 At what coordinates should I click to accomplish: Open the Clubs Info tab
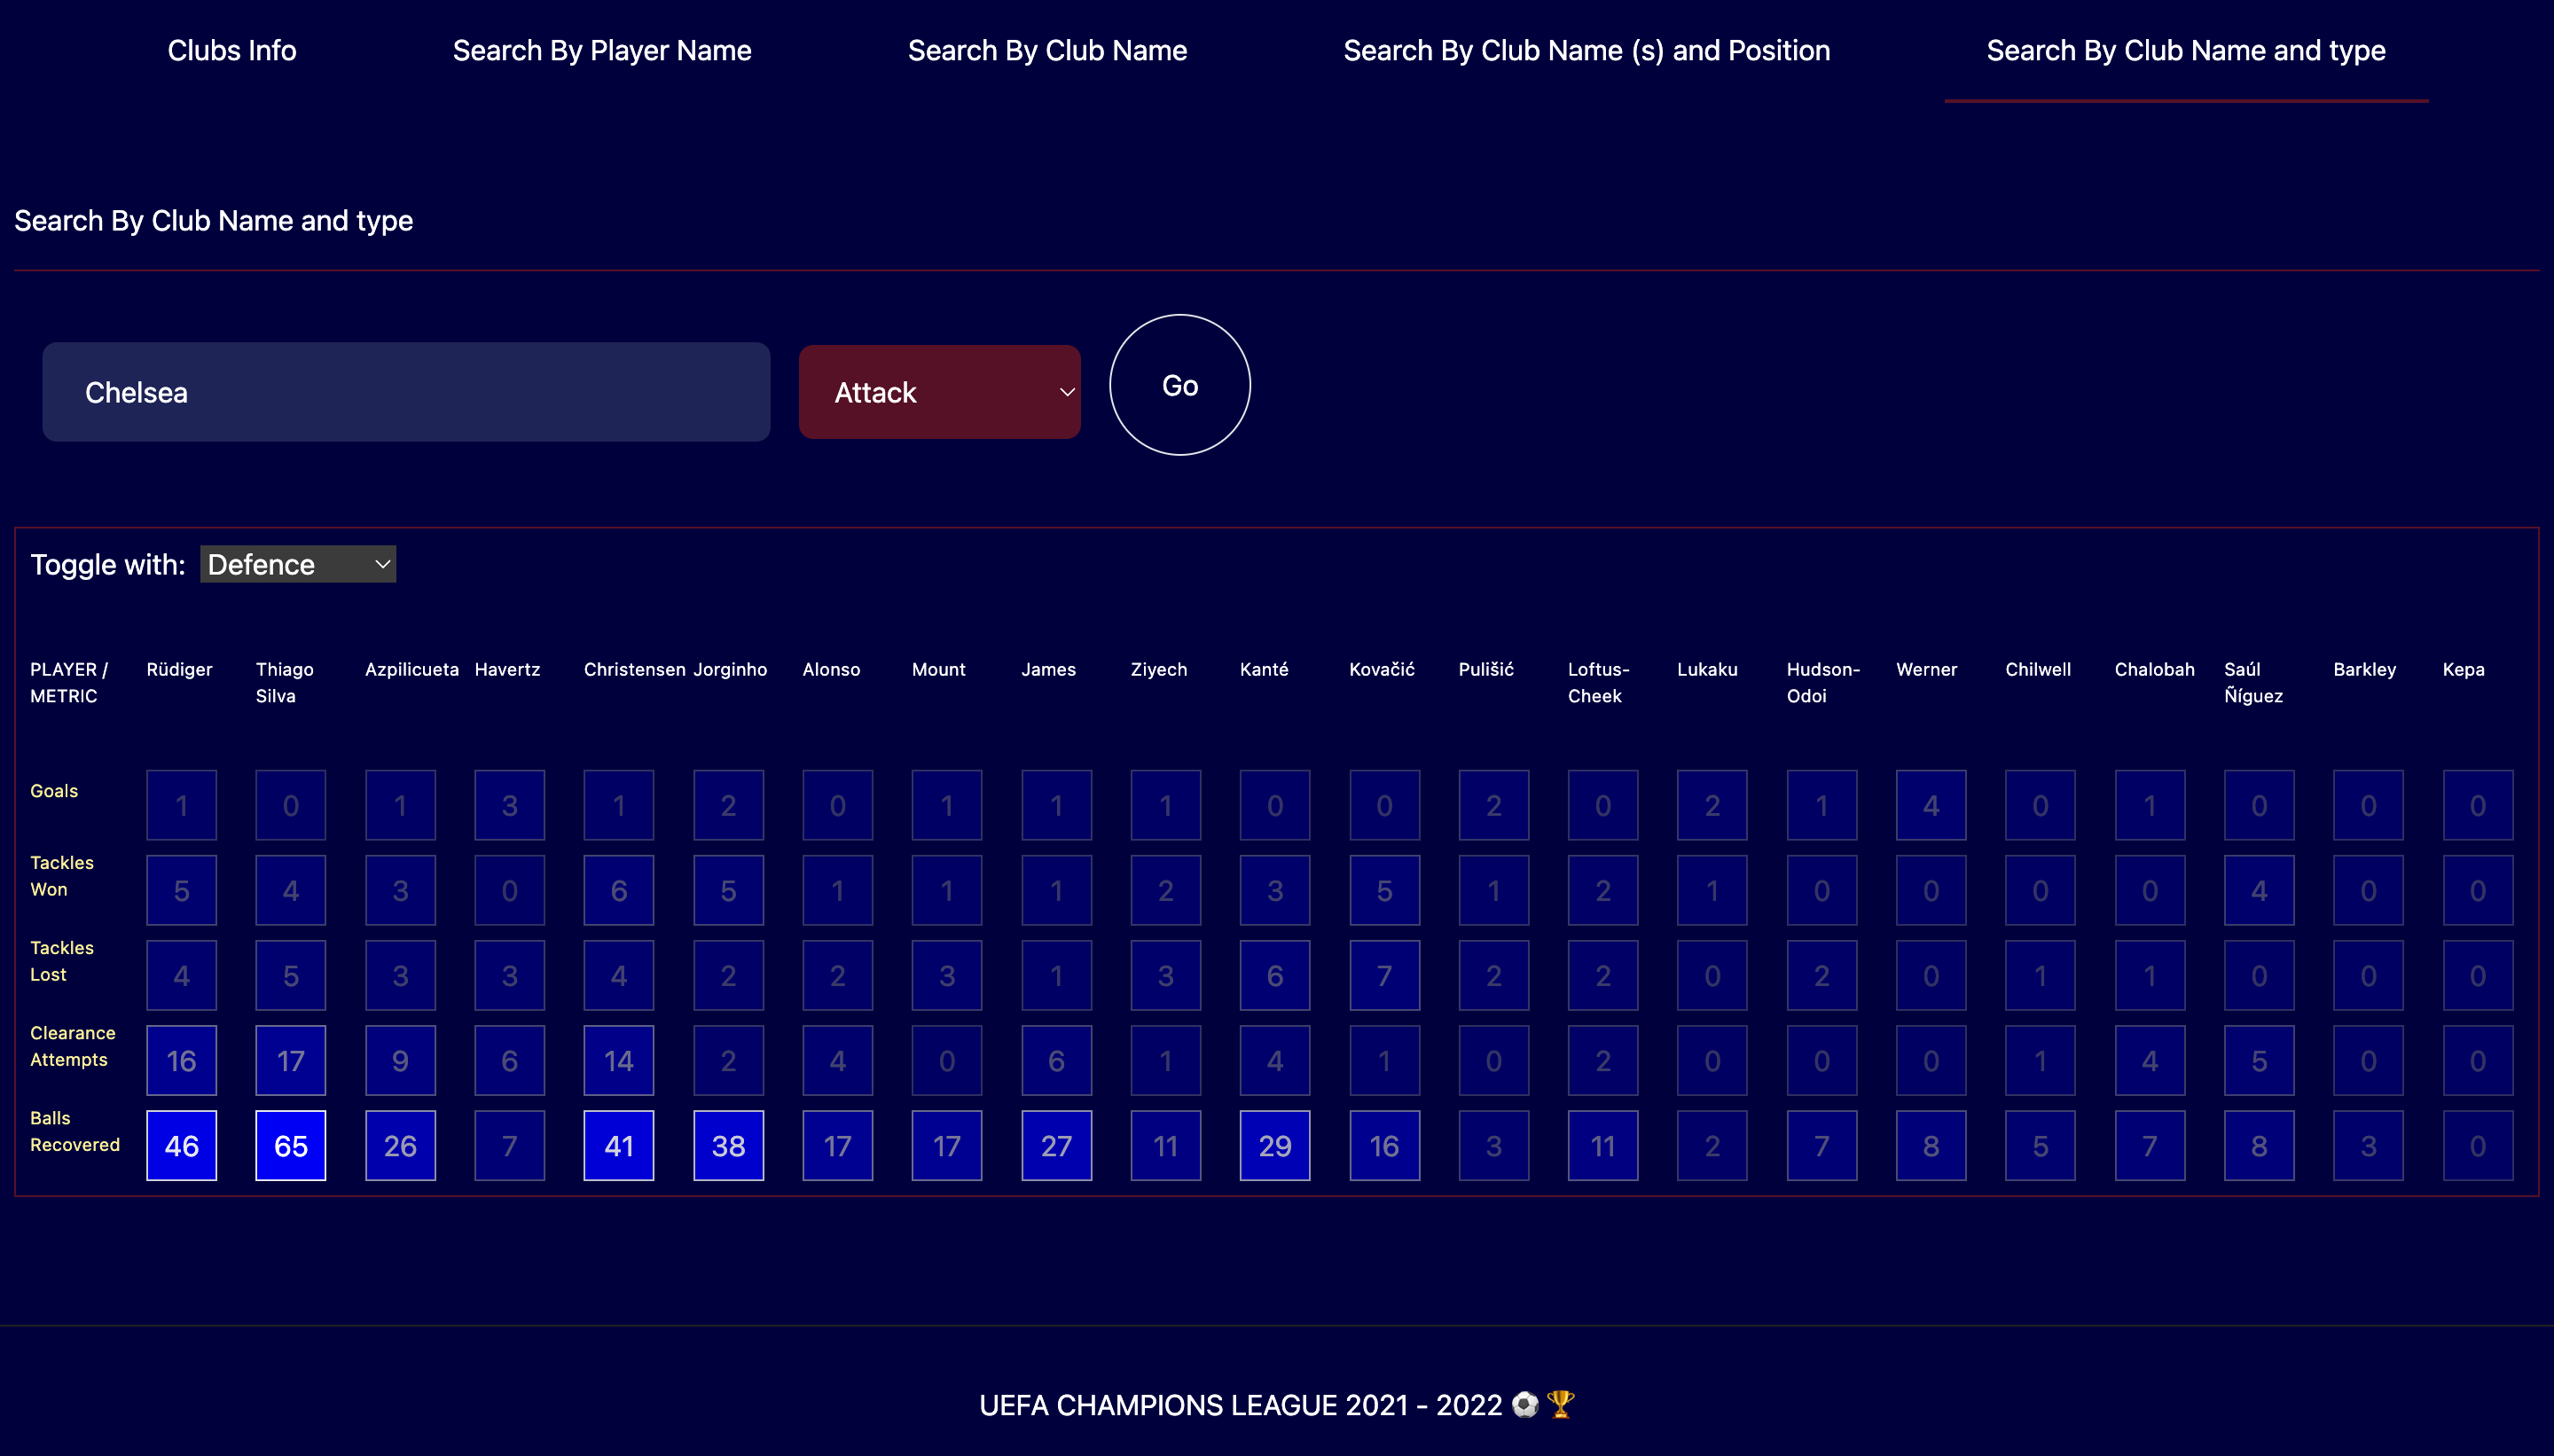click(231, 51)
